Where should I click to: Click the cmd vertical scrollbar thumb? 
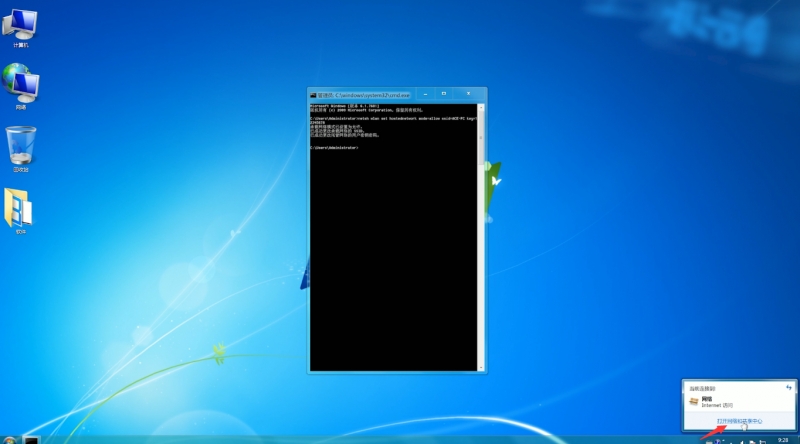click(x=481, y=138)
